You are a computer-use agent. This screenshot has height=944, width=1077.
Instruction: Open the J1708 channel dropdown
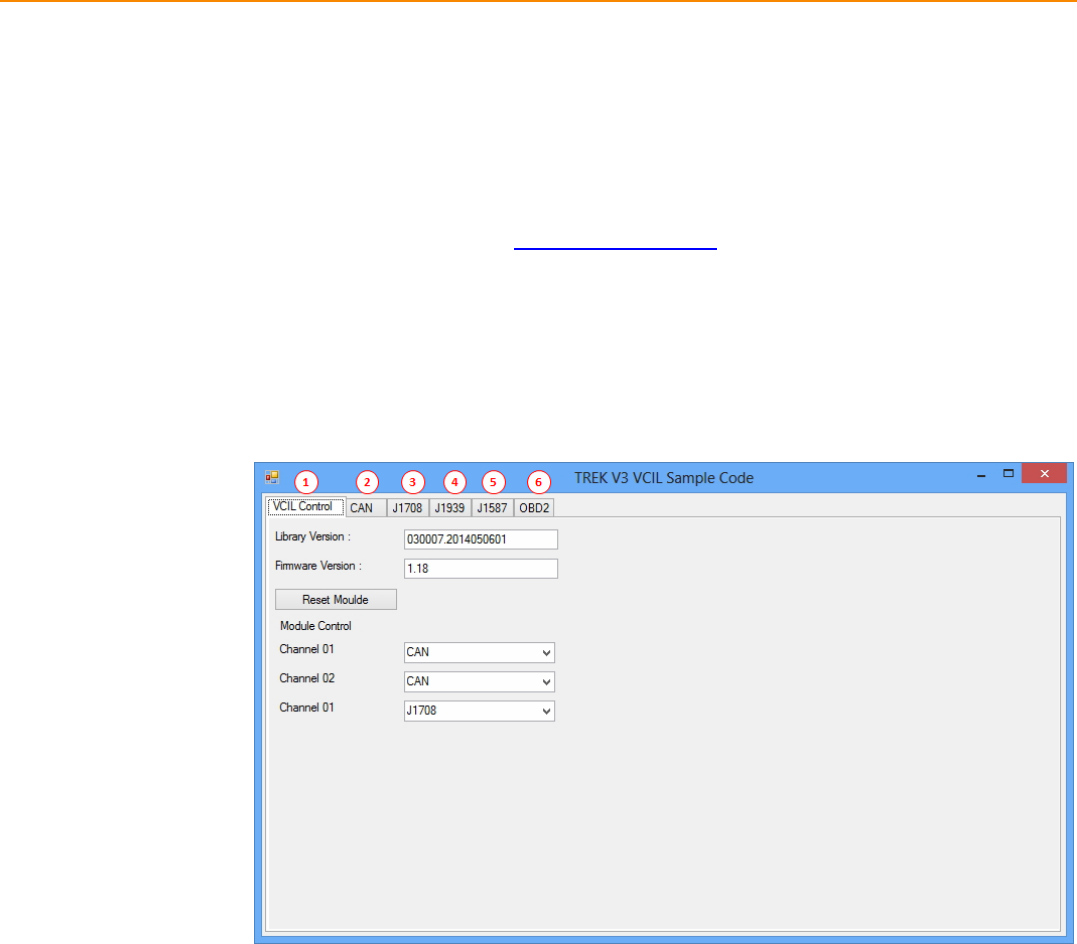[x=479, y=710]
